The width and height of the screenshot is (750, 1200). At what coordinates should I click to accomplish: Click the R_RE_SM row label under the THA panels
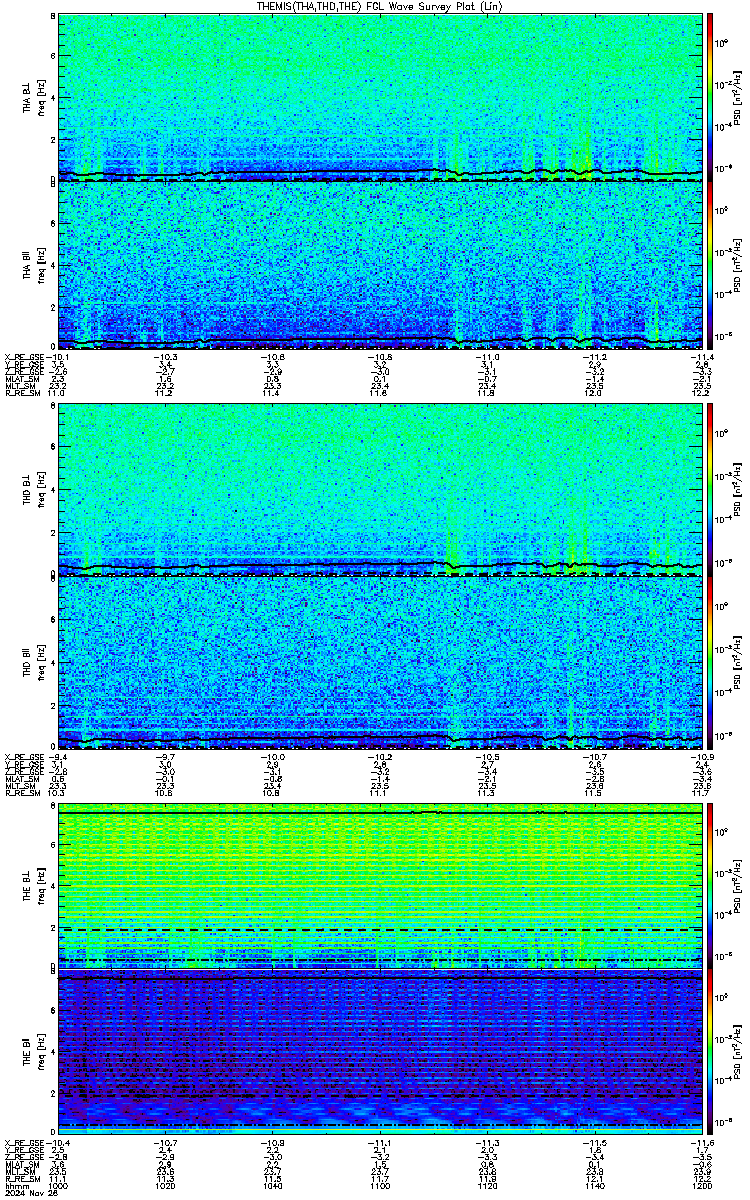(x=21, y=394)
